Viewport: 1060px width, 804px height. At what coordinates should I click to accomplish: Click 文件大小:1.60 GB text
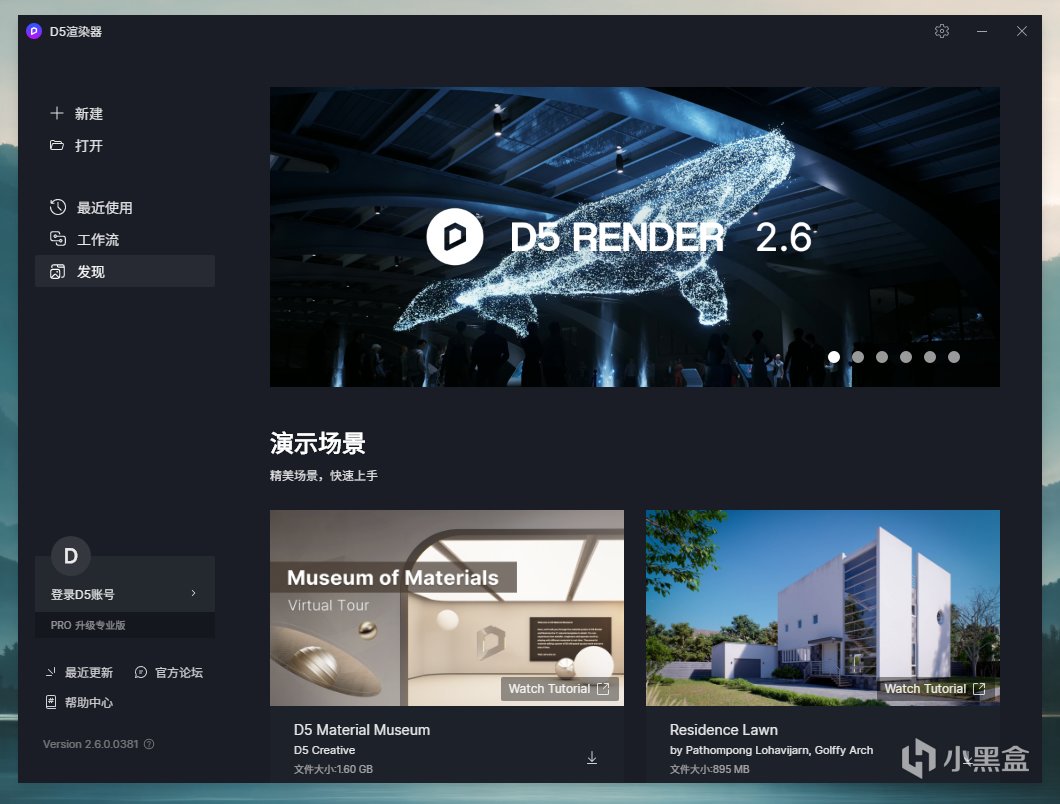click(x=333, y=769)
